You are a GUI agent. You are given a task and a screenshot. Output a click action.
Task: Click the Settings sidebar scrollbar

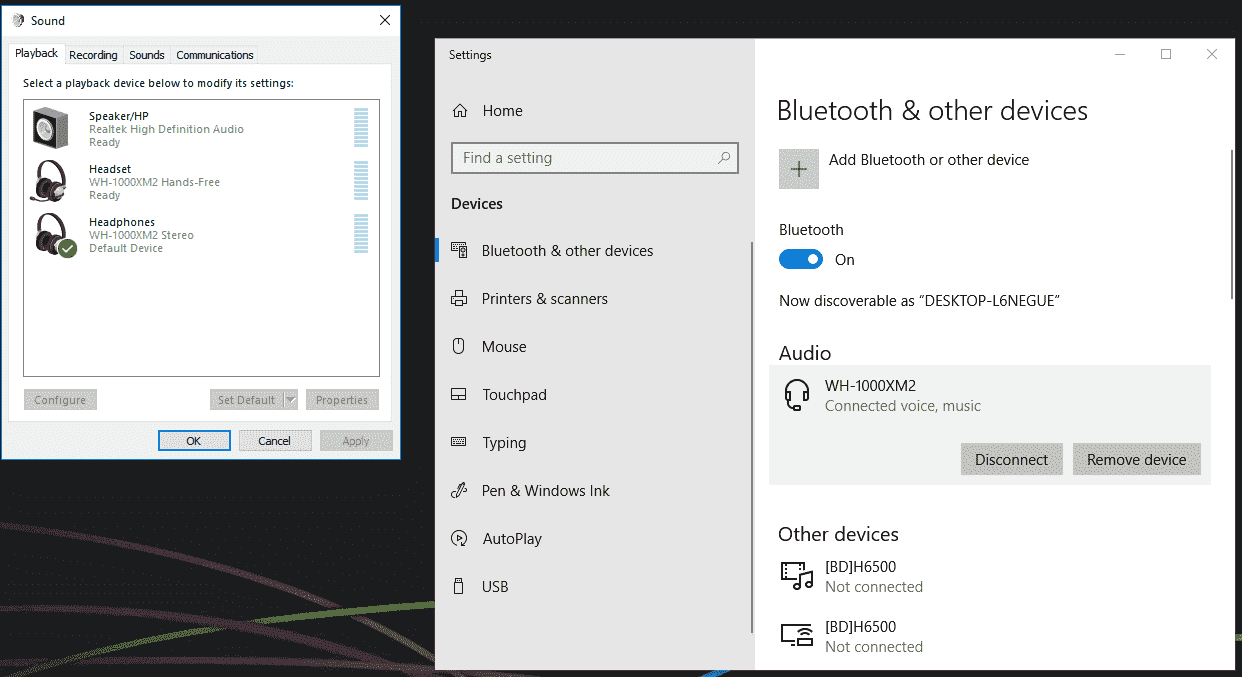(752, 435)
